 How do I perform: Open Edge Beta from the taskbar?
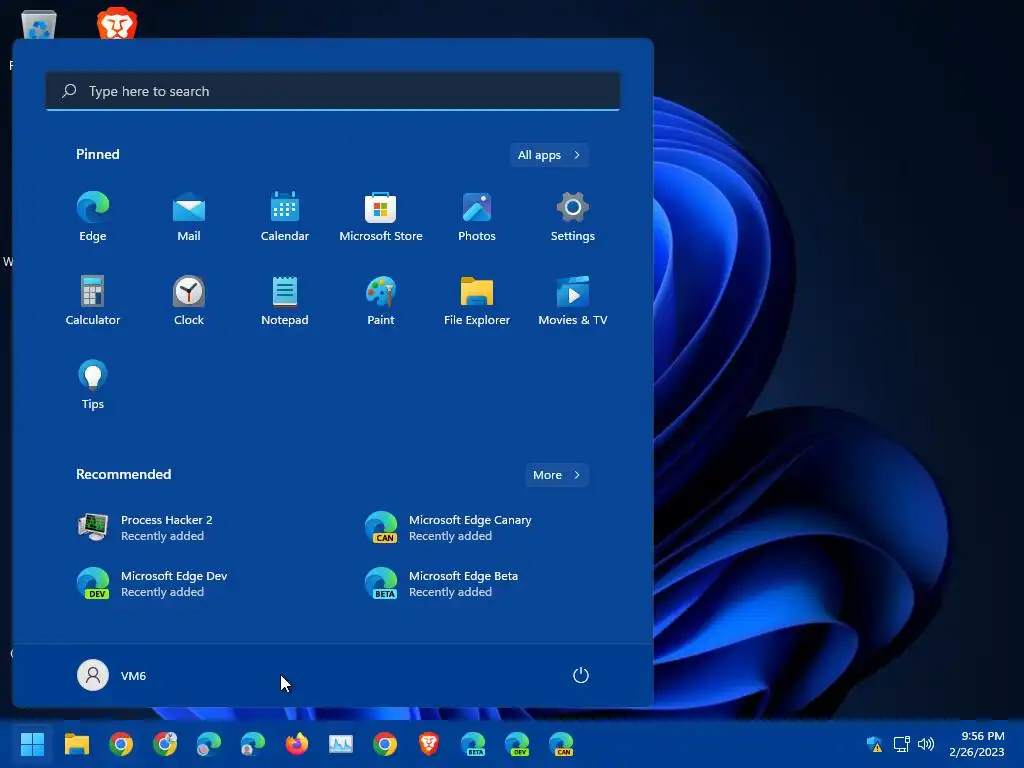[x=473, y=744]
